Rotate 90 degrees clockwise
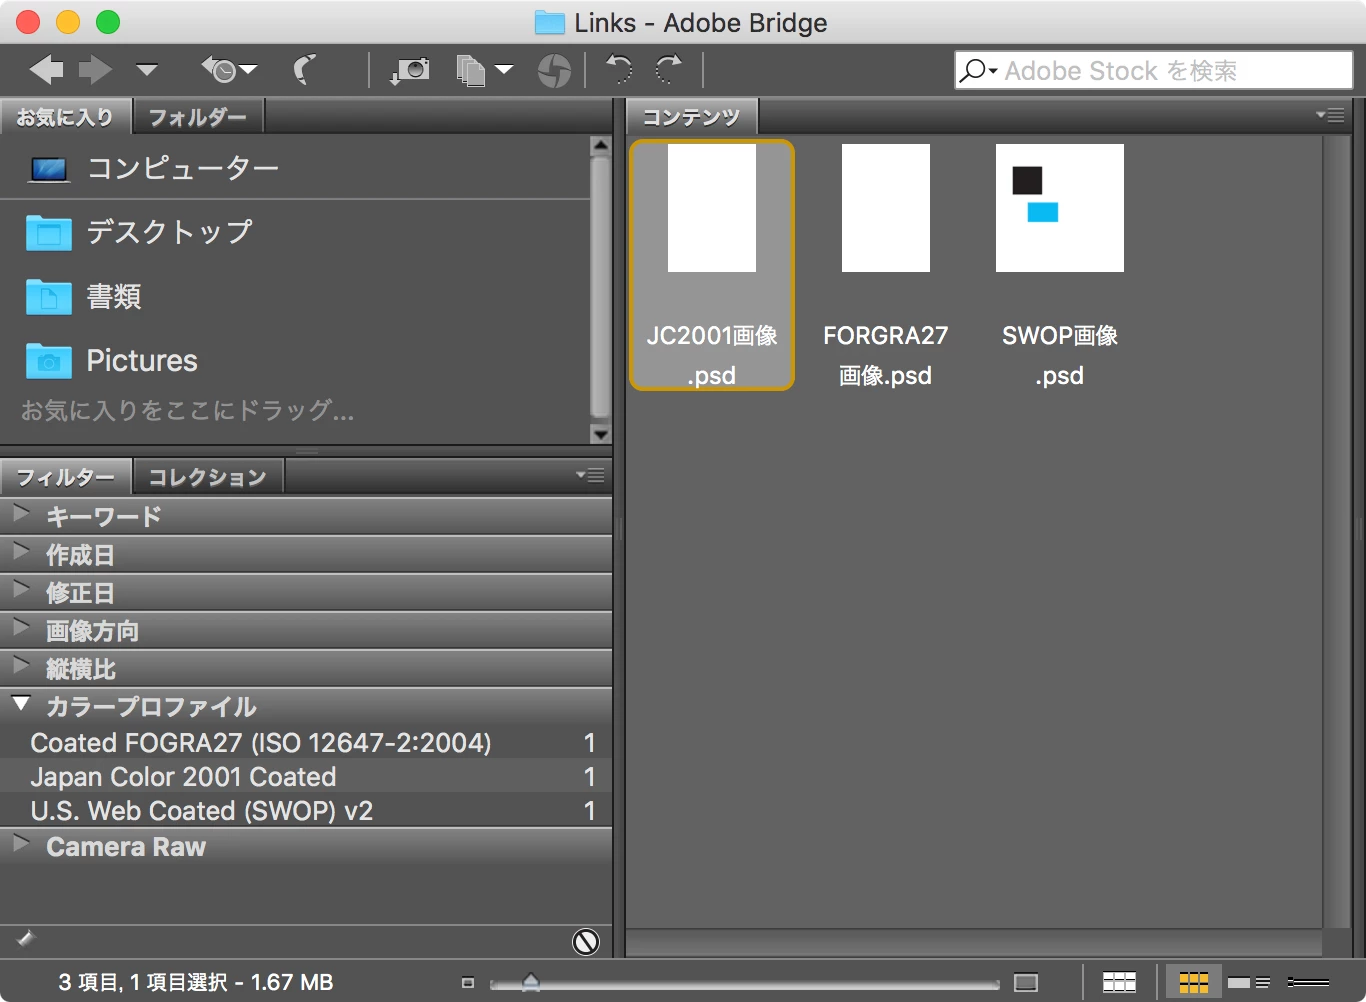This screenshot has width=1366, height=1002. click(668, 69)
